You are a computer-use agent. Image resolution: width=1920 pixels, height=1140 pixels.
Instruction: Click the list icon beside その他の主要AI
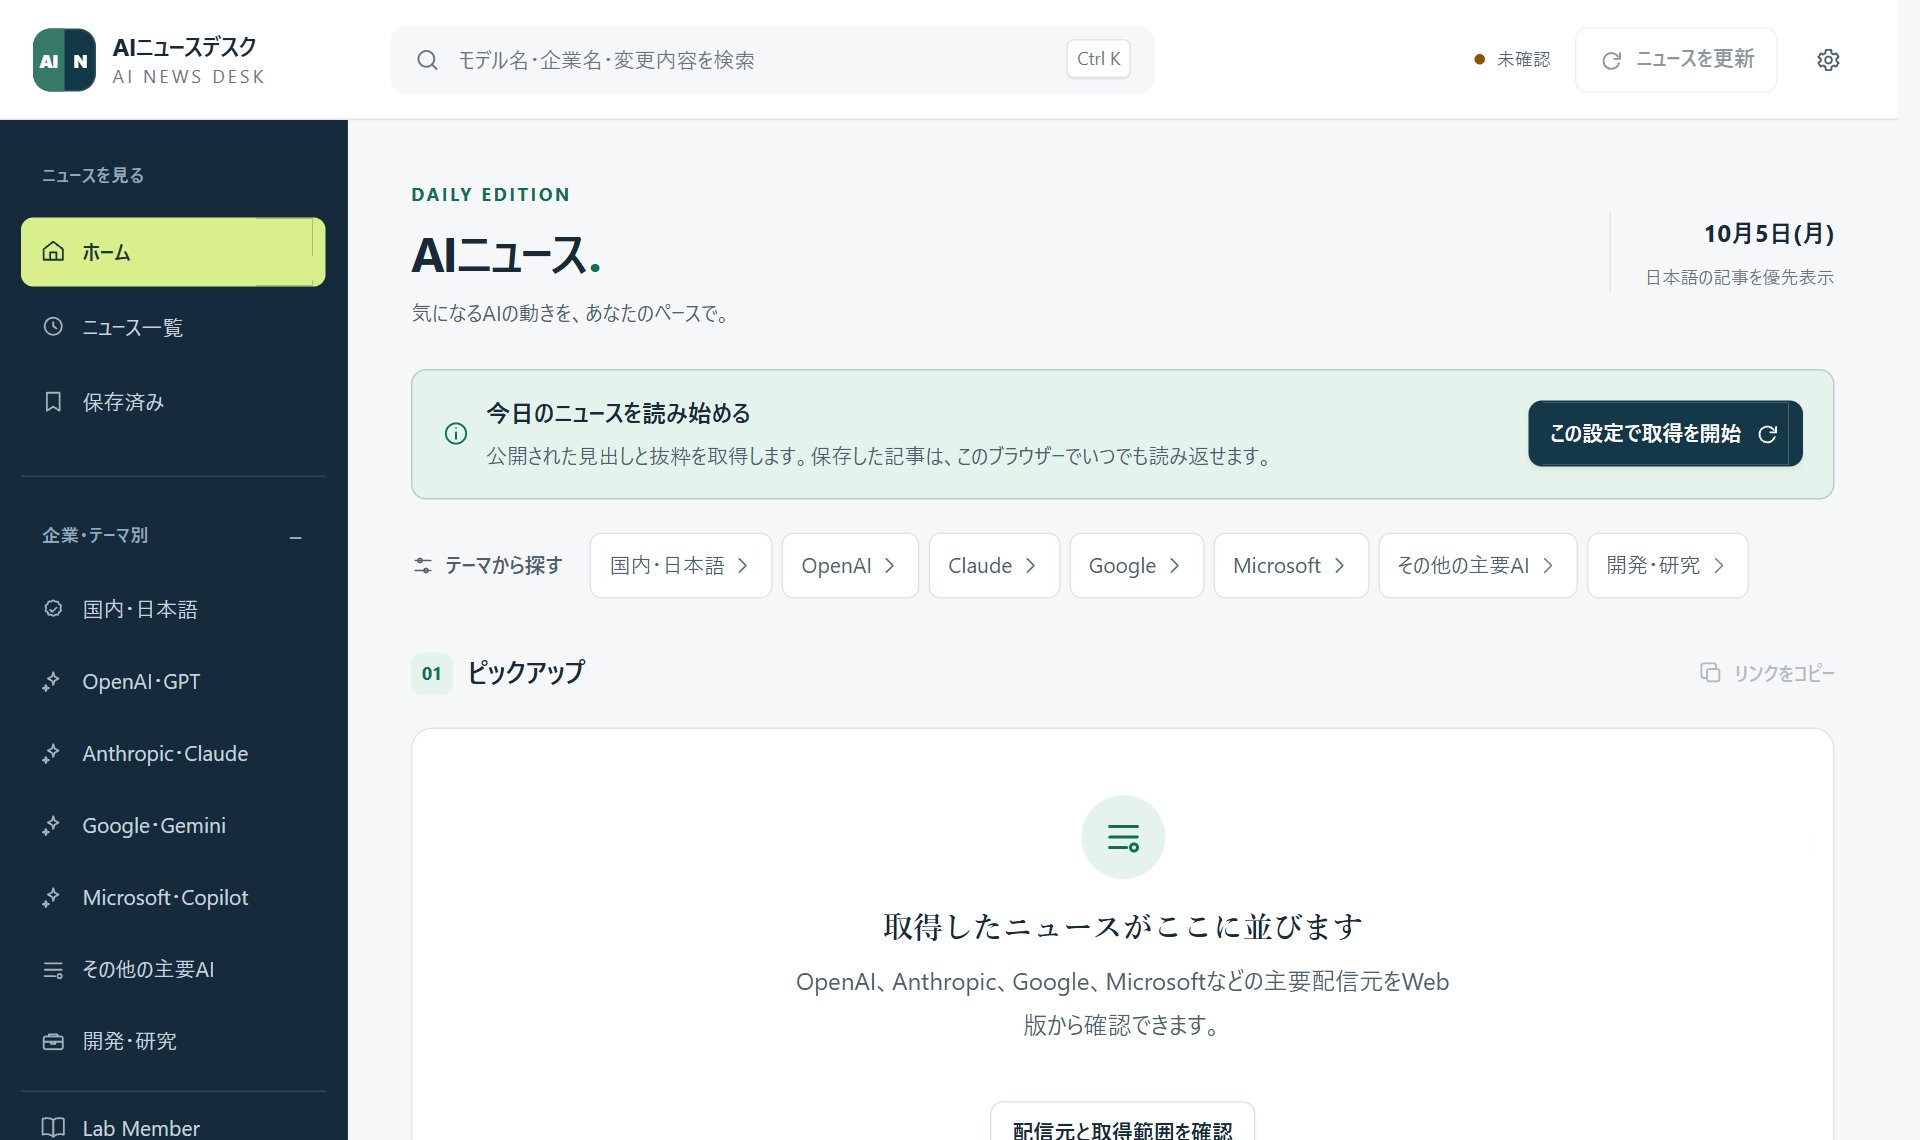(53, 969)
